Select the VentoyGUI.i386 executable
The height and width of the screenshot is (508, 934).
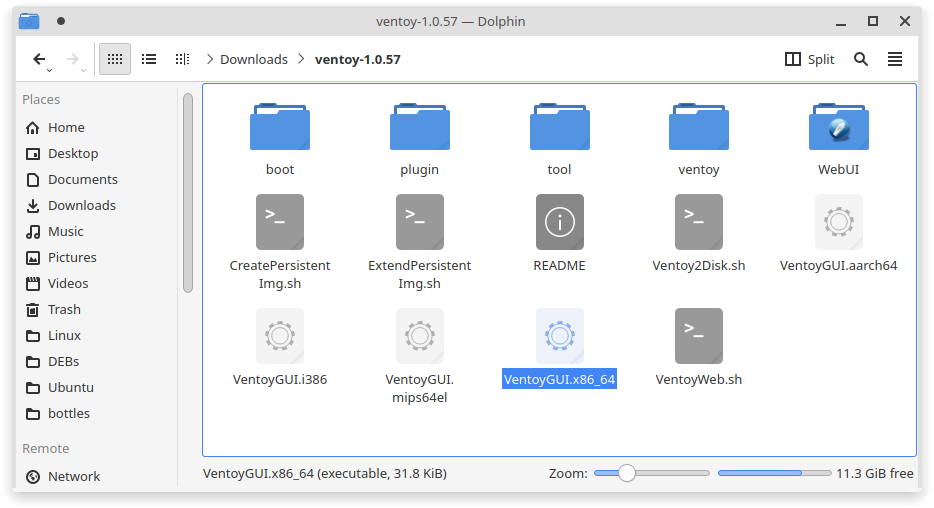280,347
